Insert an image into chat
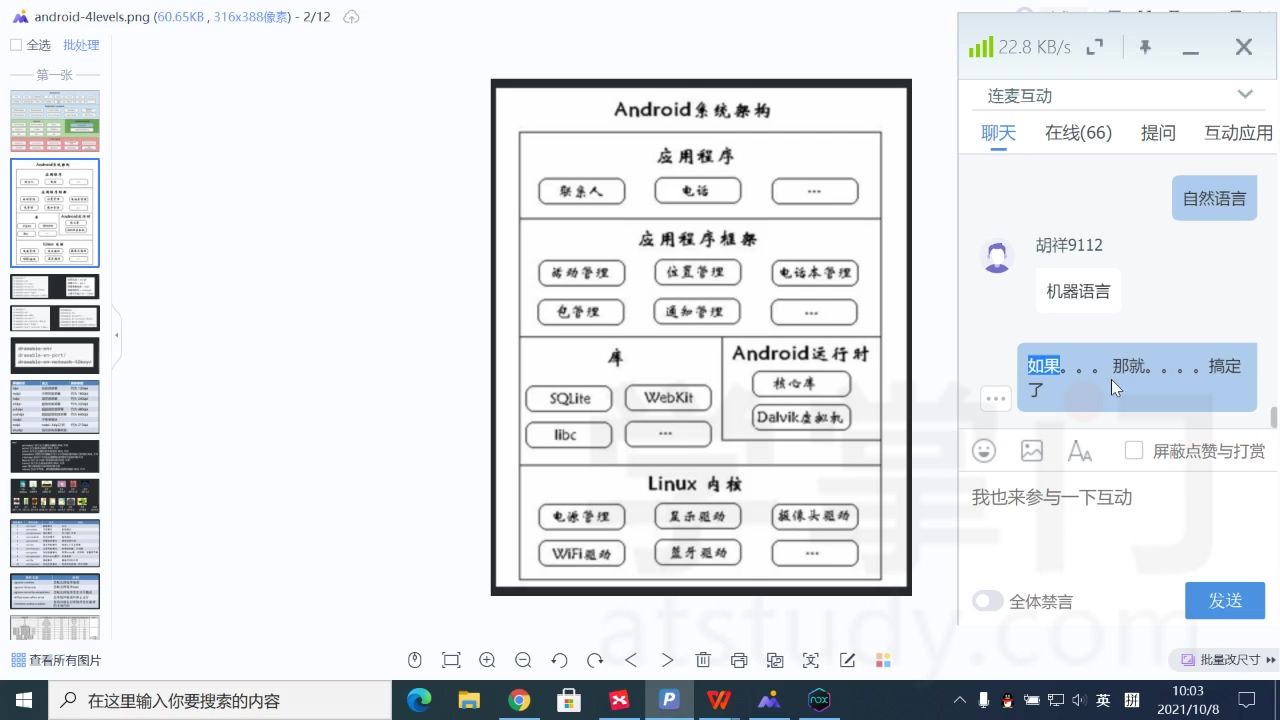The height and width of the screenshot is (720, 1280). [1032, 451]
